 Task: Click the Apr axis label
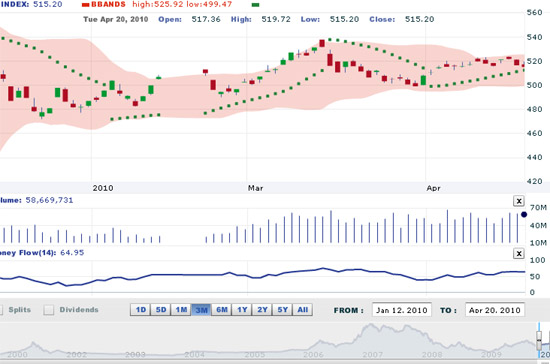(433, 188)
